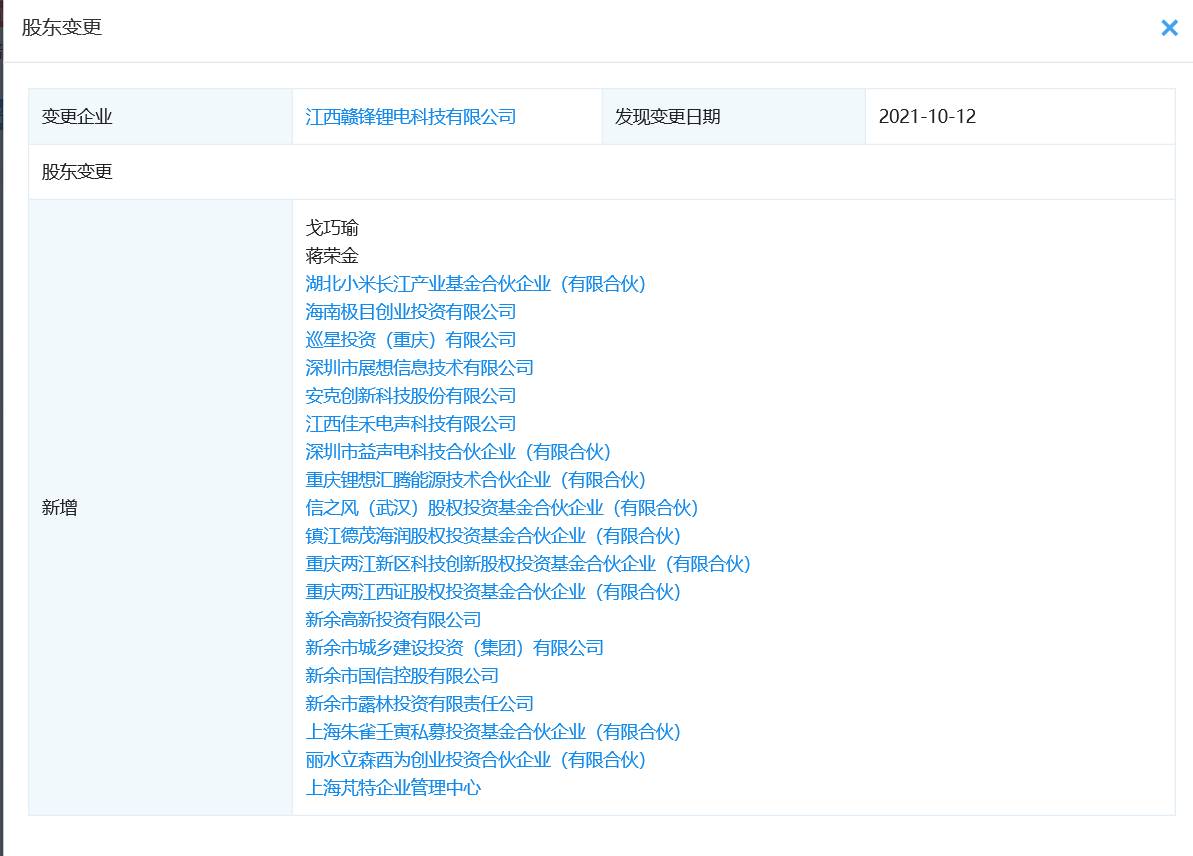This screenshot has height=856, width=1193.
Task: View 新余市霤林投资有限责任公司 page
Action: [x=419, y=704]
